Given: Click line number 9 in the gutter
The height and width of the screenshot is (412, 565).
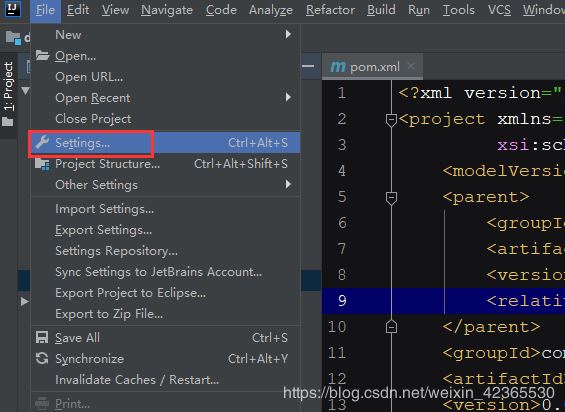Looking at the screenshot, I should pyautogui.click(x=342, y=301).
